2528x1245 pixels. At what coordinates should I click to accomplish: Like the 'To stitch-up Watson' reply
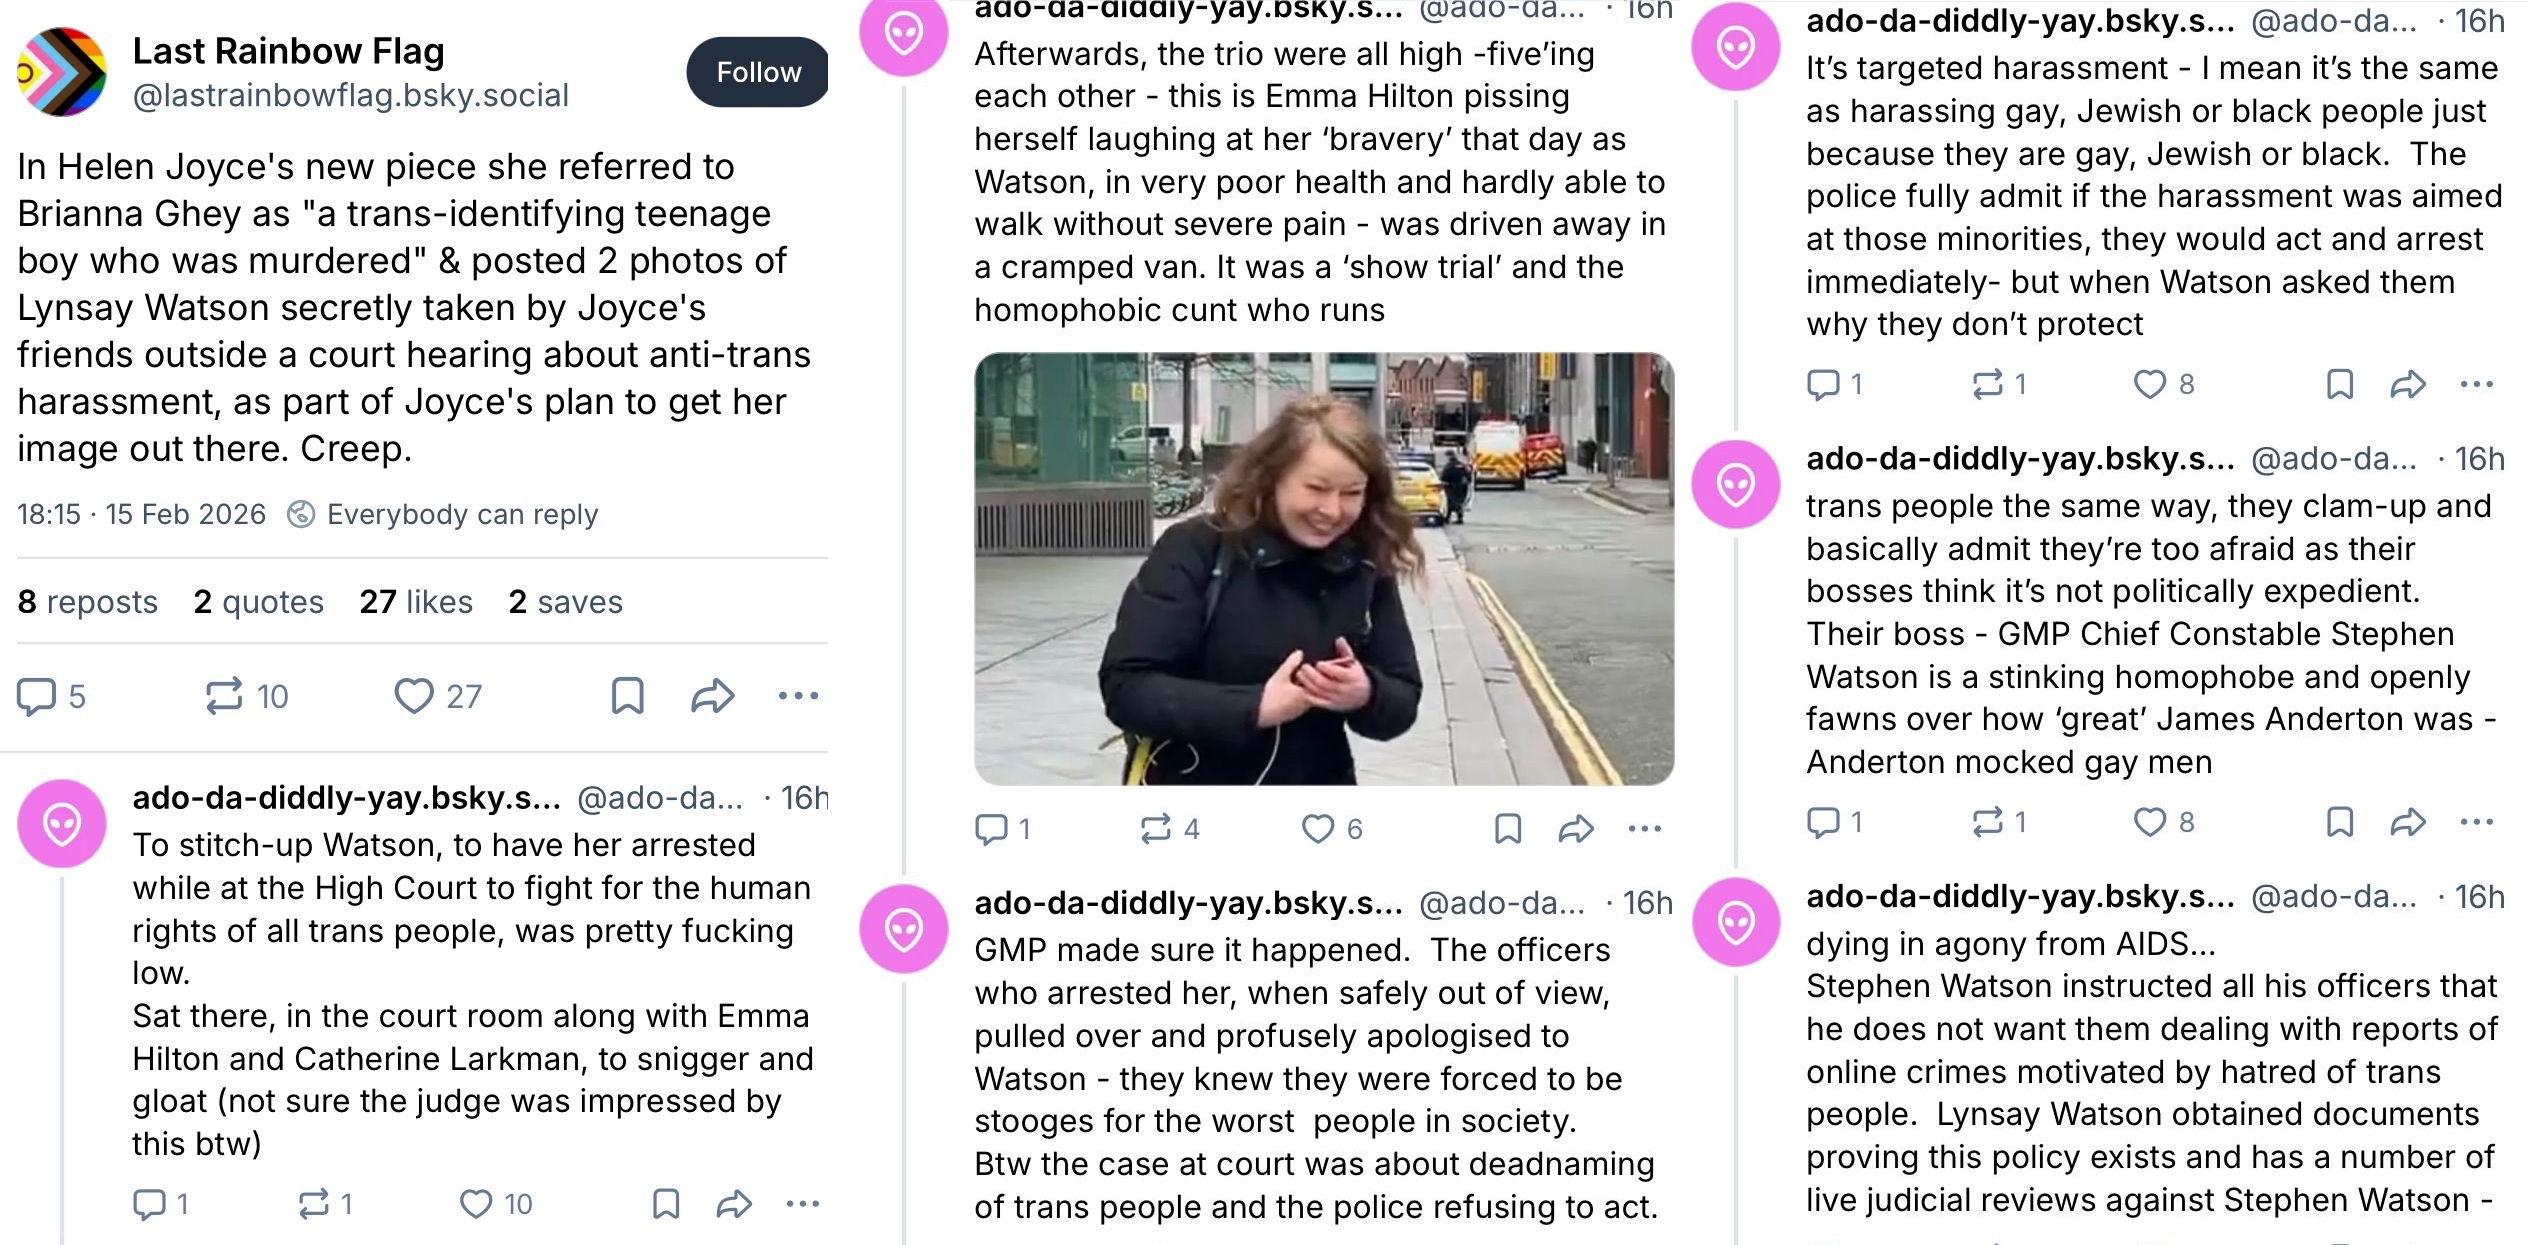coord(476,1204)
